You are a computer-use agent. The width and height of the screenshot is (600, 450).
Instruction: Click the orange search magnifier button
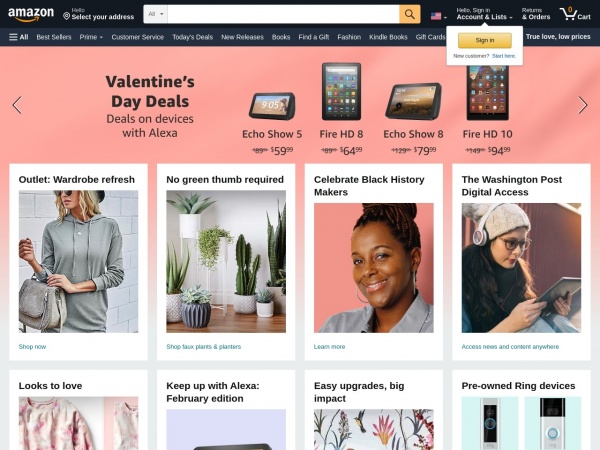(x=409, y=14)
